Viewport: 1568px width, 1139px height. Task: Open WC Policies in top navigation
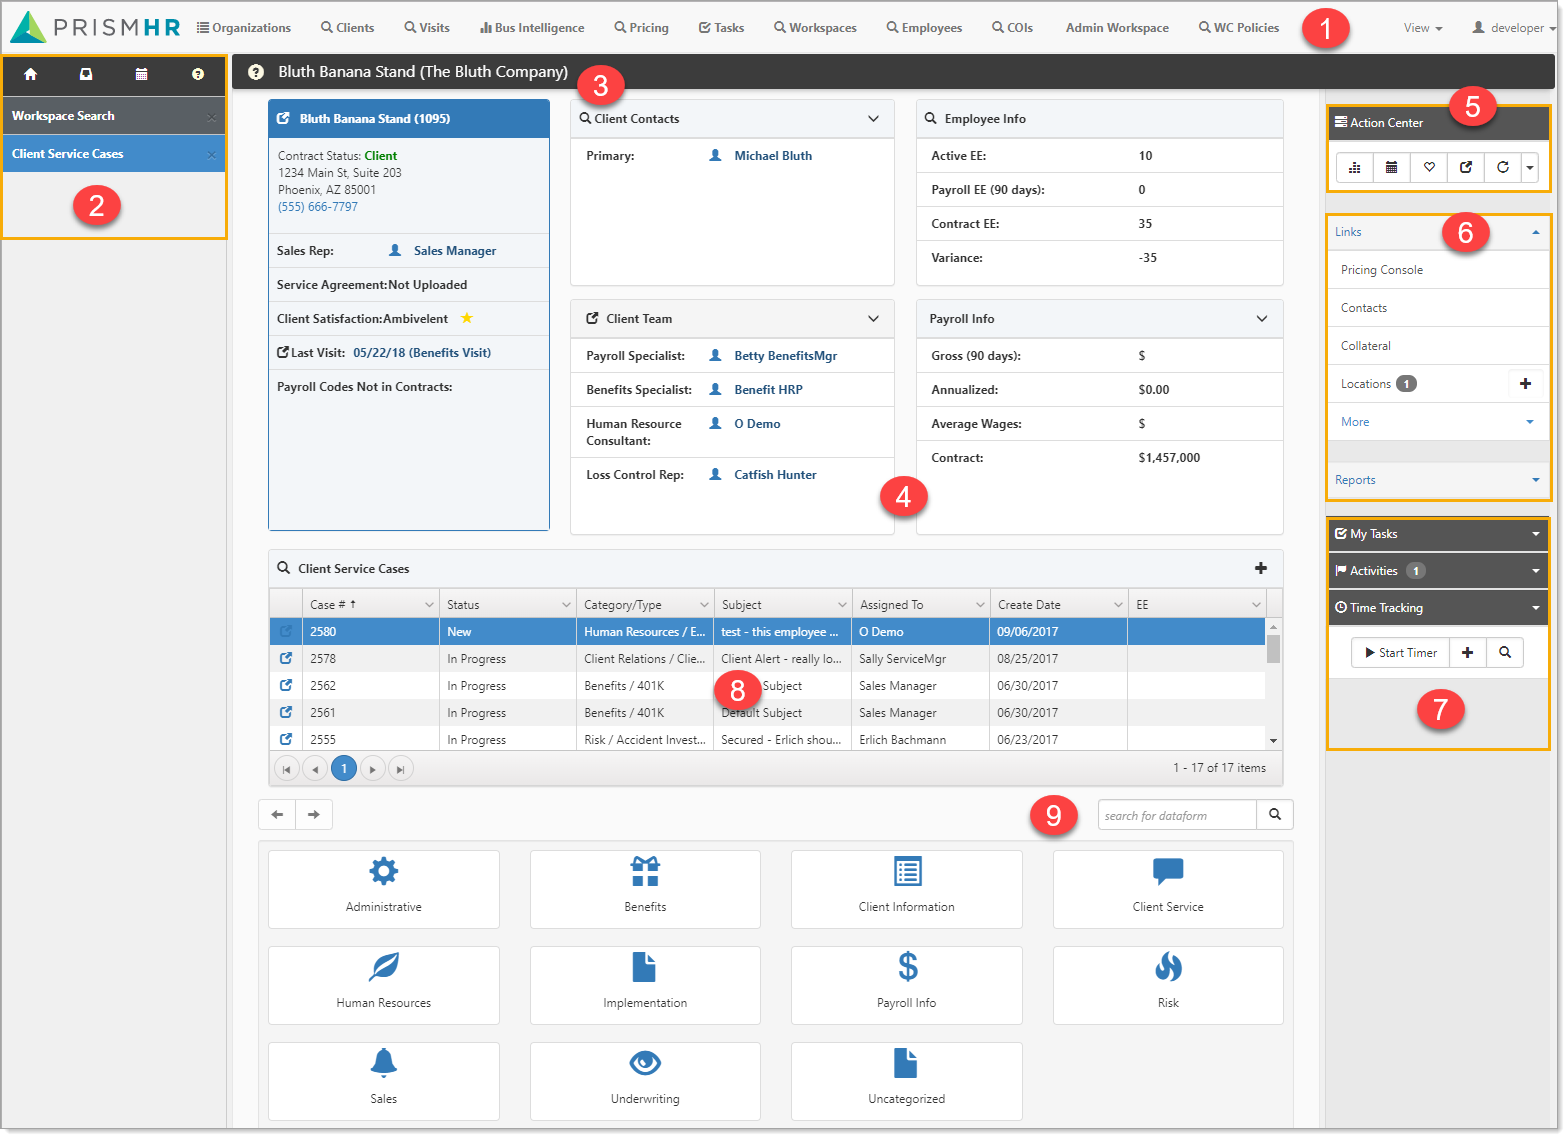coord(1239,28)
